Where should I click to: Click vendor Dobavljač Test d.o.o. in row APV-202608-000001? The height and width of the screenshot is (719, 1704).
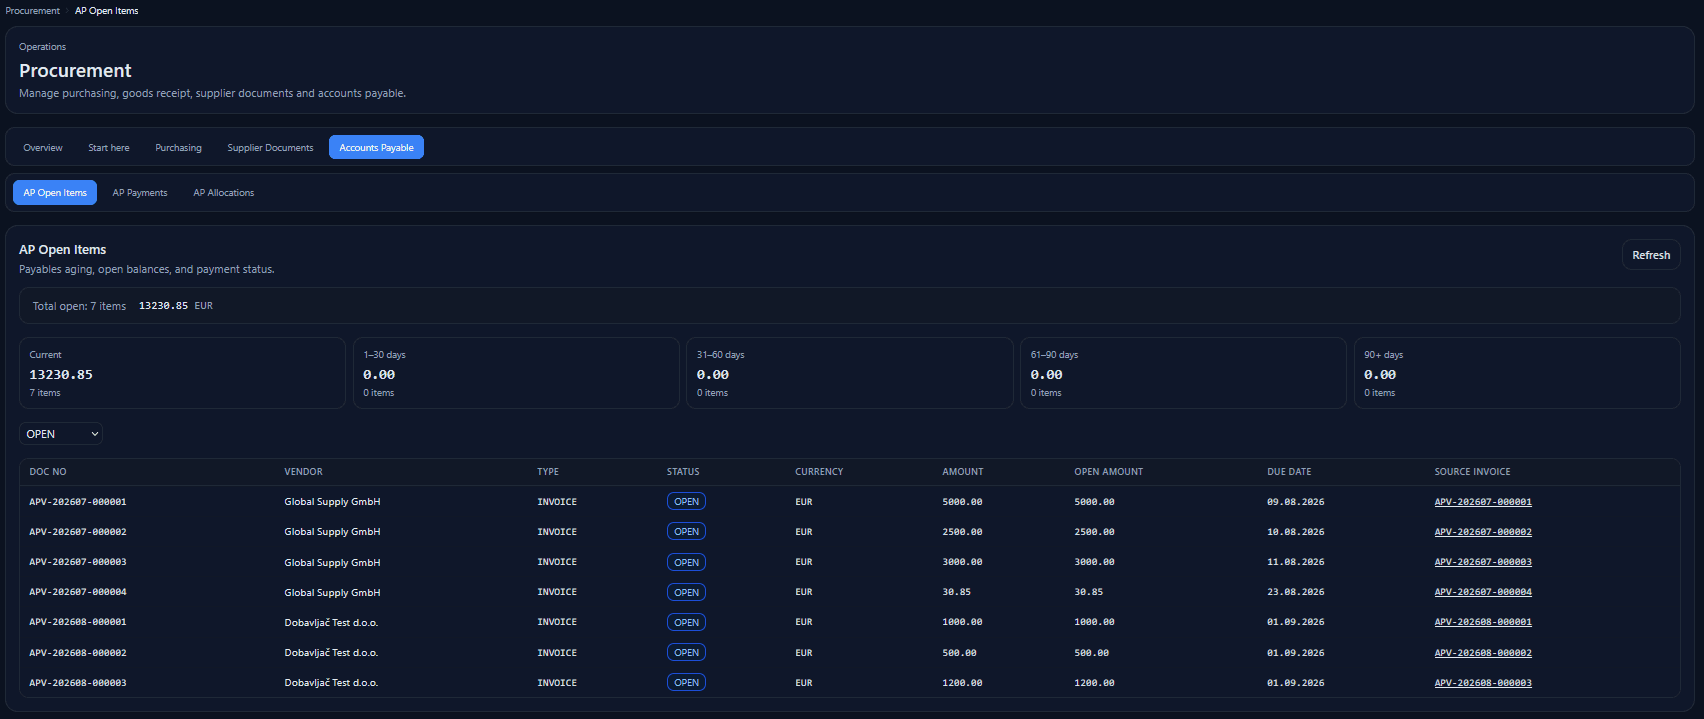click(331, 622)
